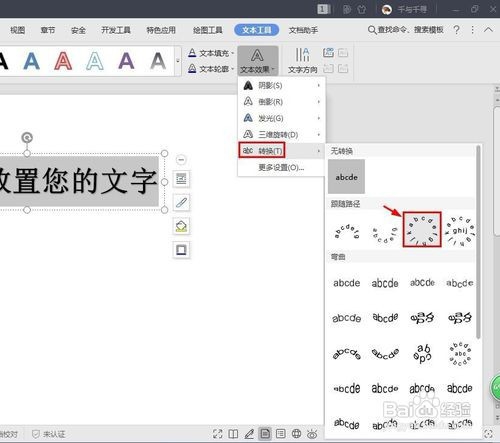The height and width of the screenshot is (443, 500).
Task: Click 更多设置(O)... menu entry
Action: point(281,167)
